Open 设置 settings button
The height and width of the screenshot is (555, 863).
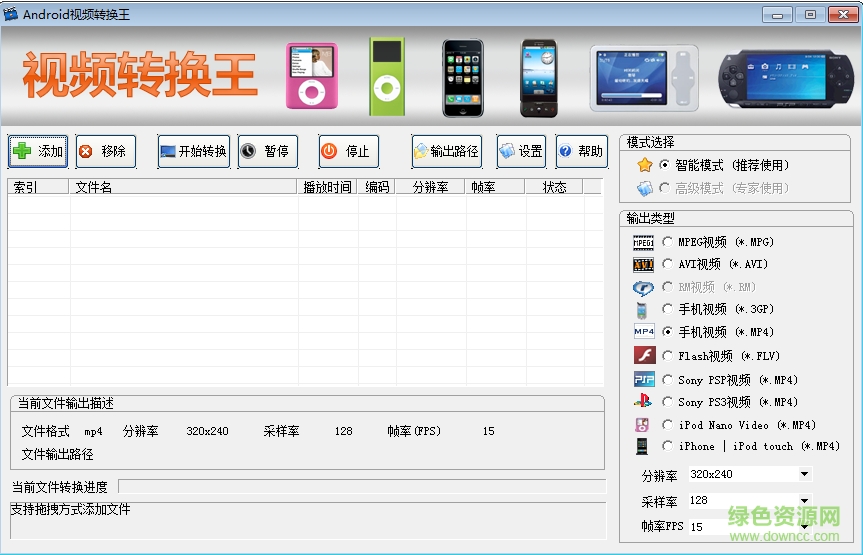pos(521,151)
